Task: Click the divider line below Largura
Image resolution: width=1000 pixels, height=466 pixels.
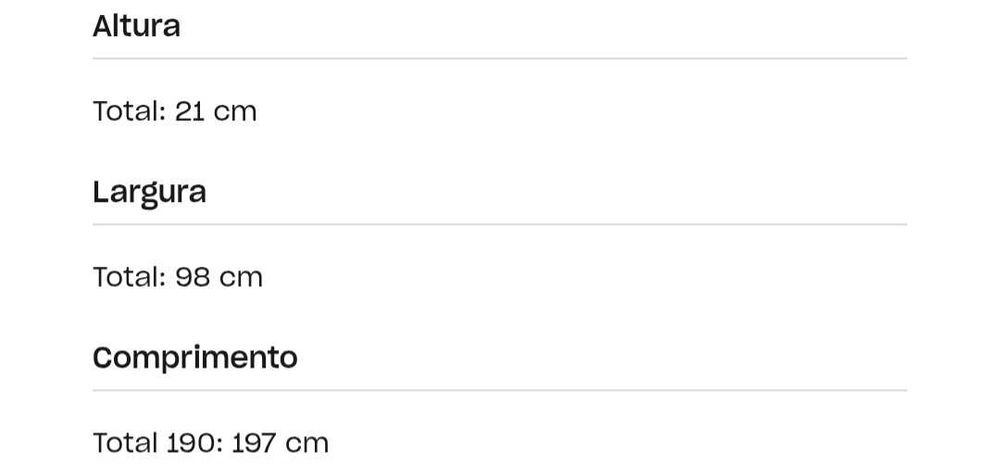Action: coord(500,224)
